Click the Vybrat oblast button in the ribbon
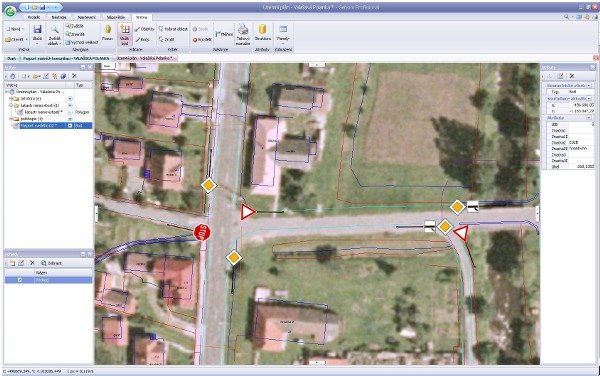This screenshot has width=600, height=376. 173,29
